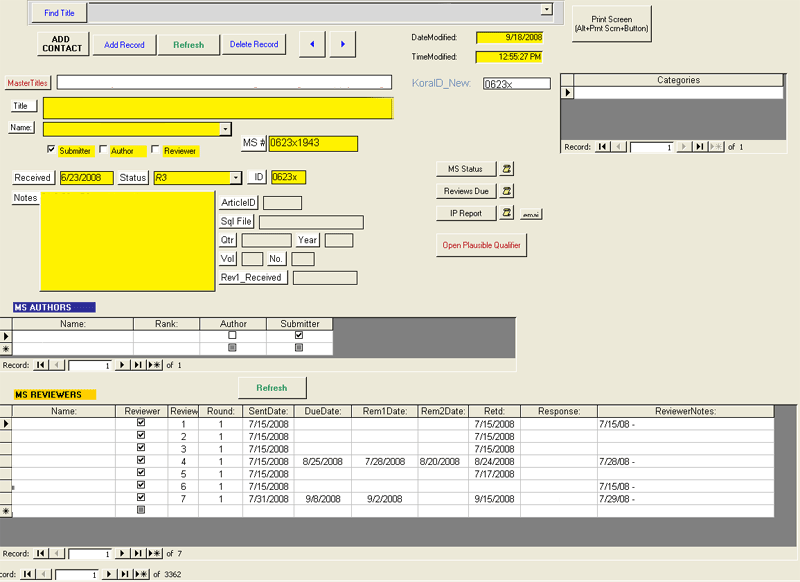The width and height of the screenshot is (800, 582).
Task: Go to next record in main form navigator
Action: [108, 574]
